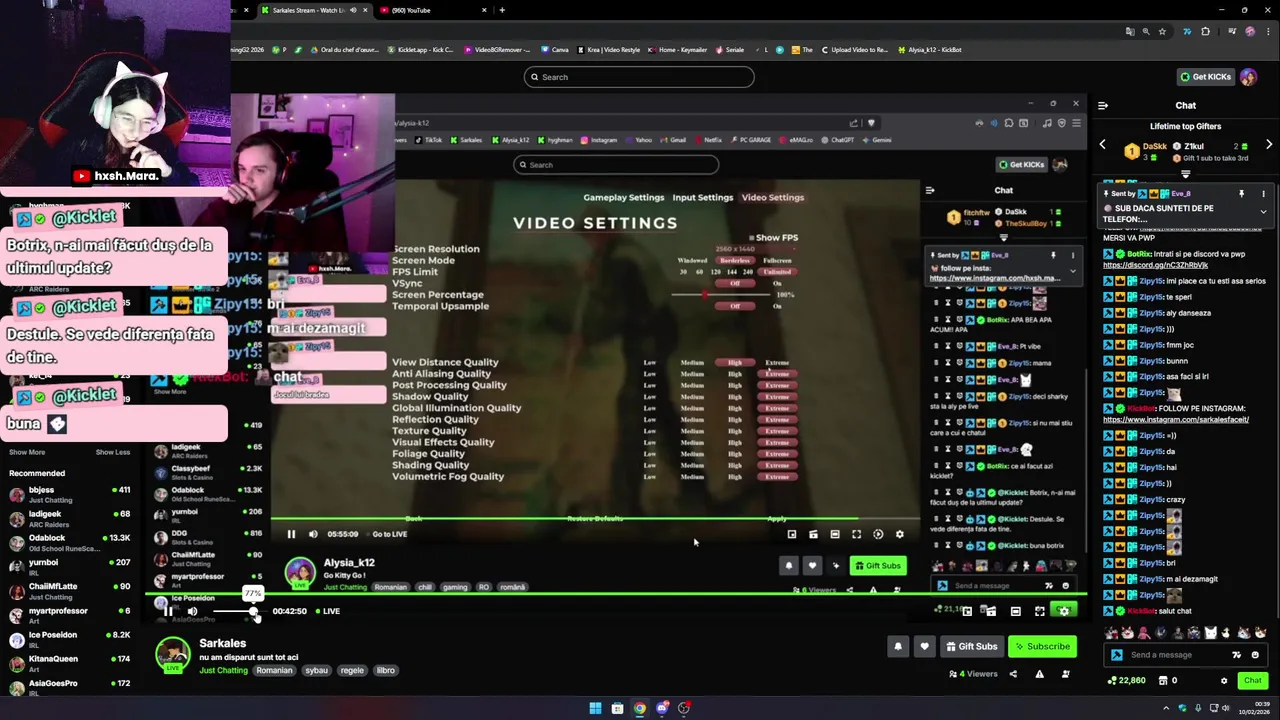Image resolution: width=1280 pixels, height=720 pixels.
Task: Focus the Kick Search field
Action: [x=639, y=77]
